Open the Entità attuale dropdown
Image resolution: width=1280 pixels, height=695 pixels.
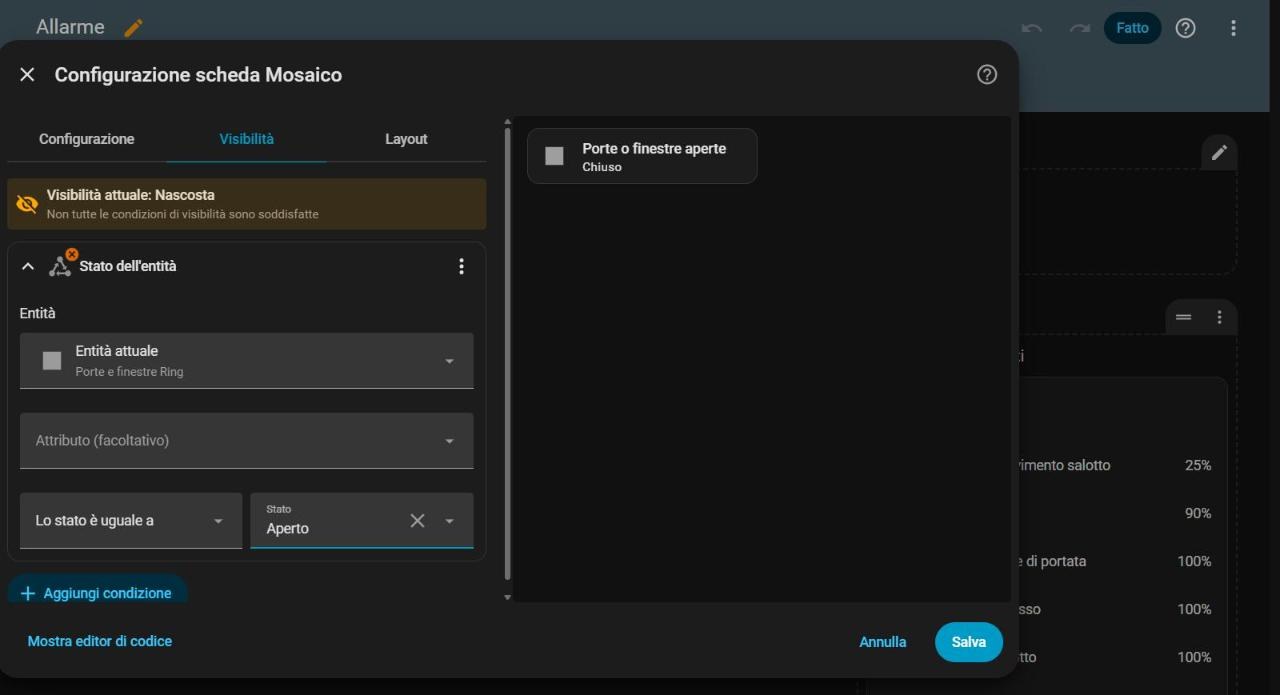246,360
